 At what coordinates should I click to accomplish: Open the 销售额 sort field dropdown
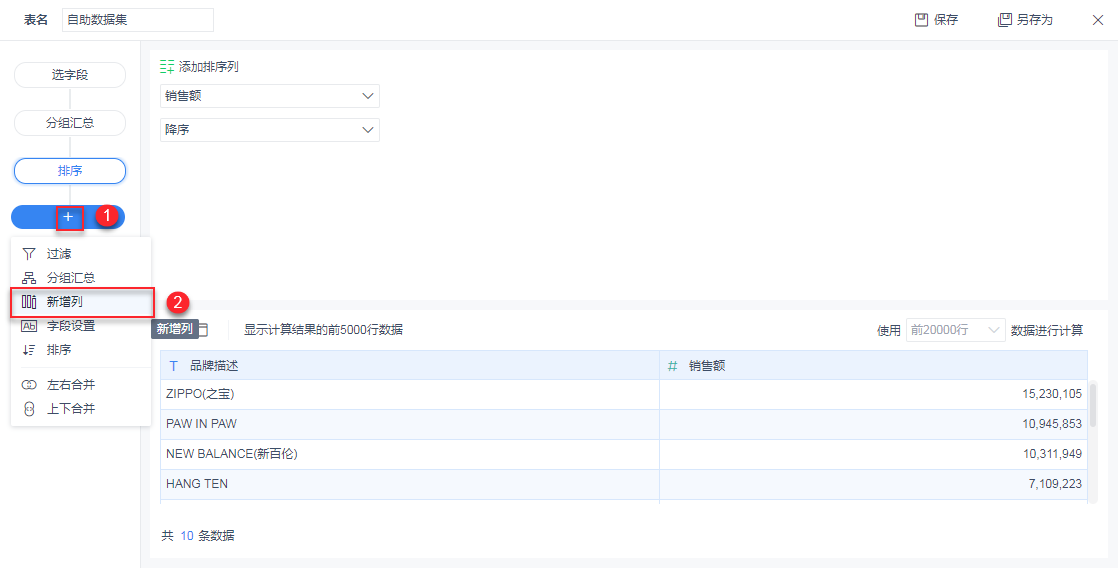click(270, 96)
